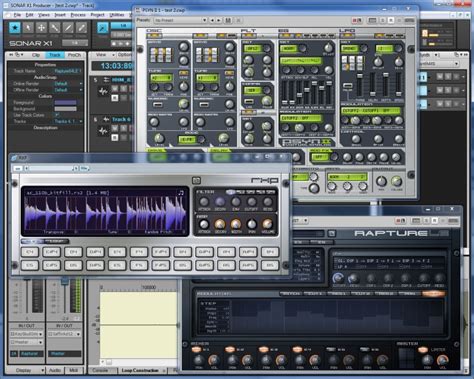Click the Background color swatch
Screen dimensions: 474x379
point(65,109)
